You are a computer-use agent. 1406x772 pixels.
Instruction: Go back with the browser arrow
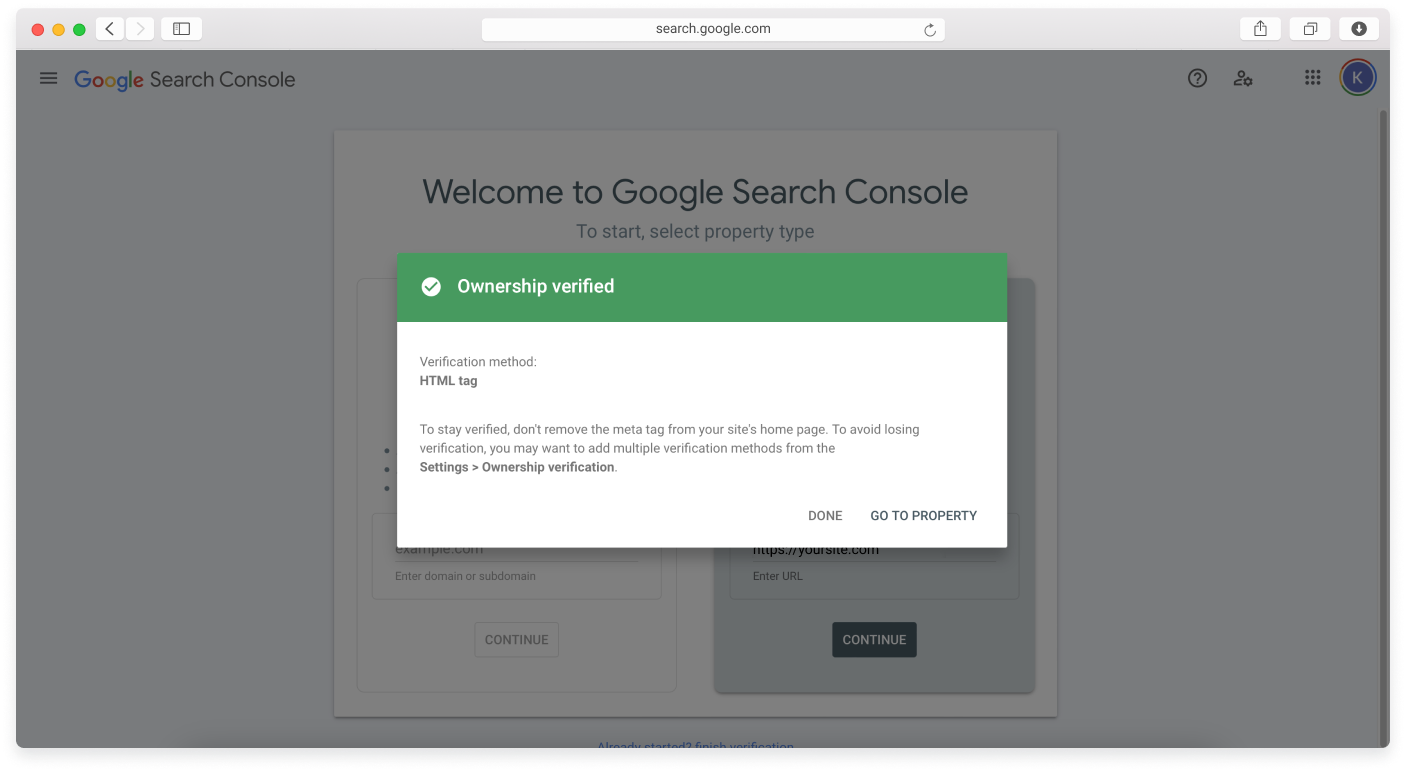point(110,29)
